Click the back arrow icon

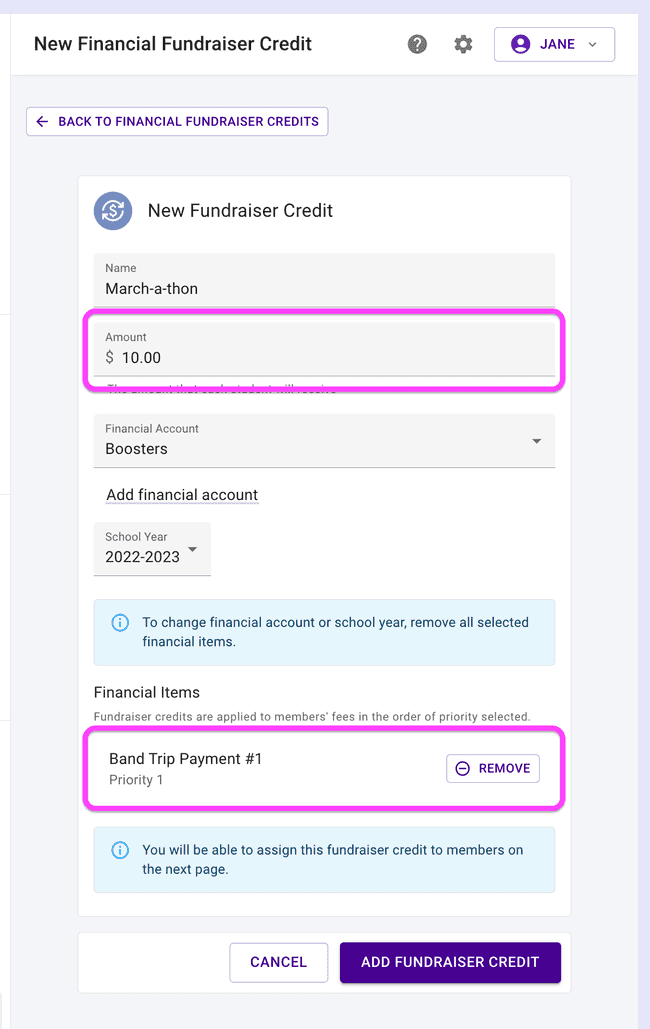(x=42, y=122)
